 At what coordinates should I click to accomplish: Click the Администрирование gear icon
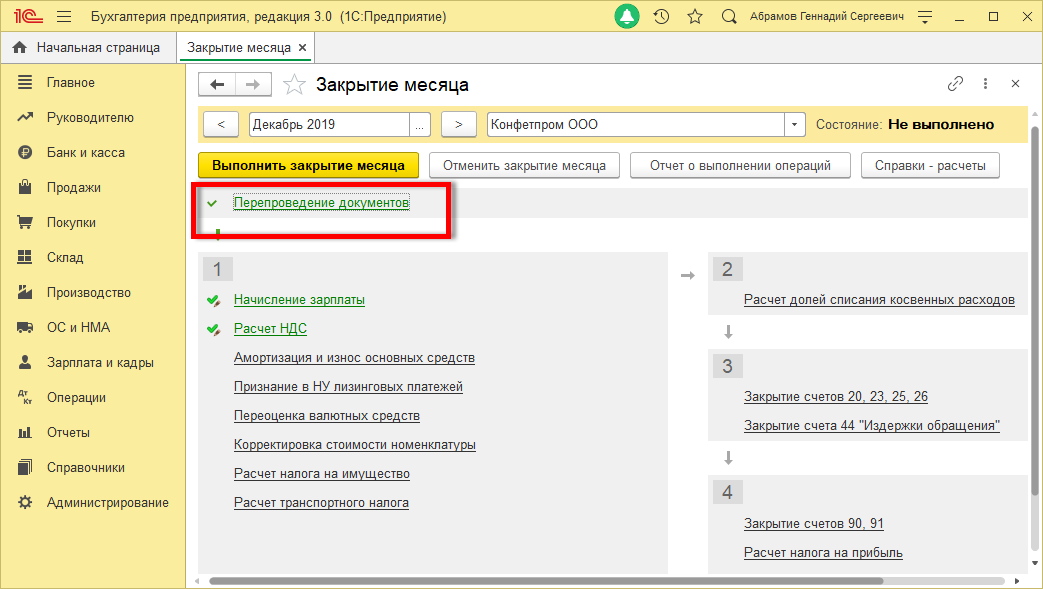(x=25, y=502)
